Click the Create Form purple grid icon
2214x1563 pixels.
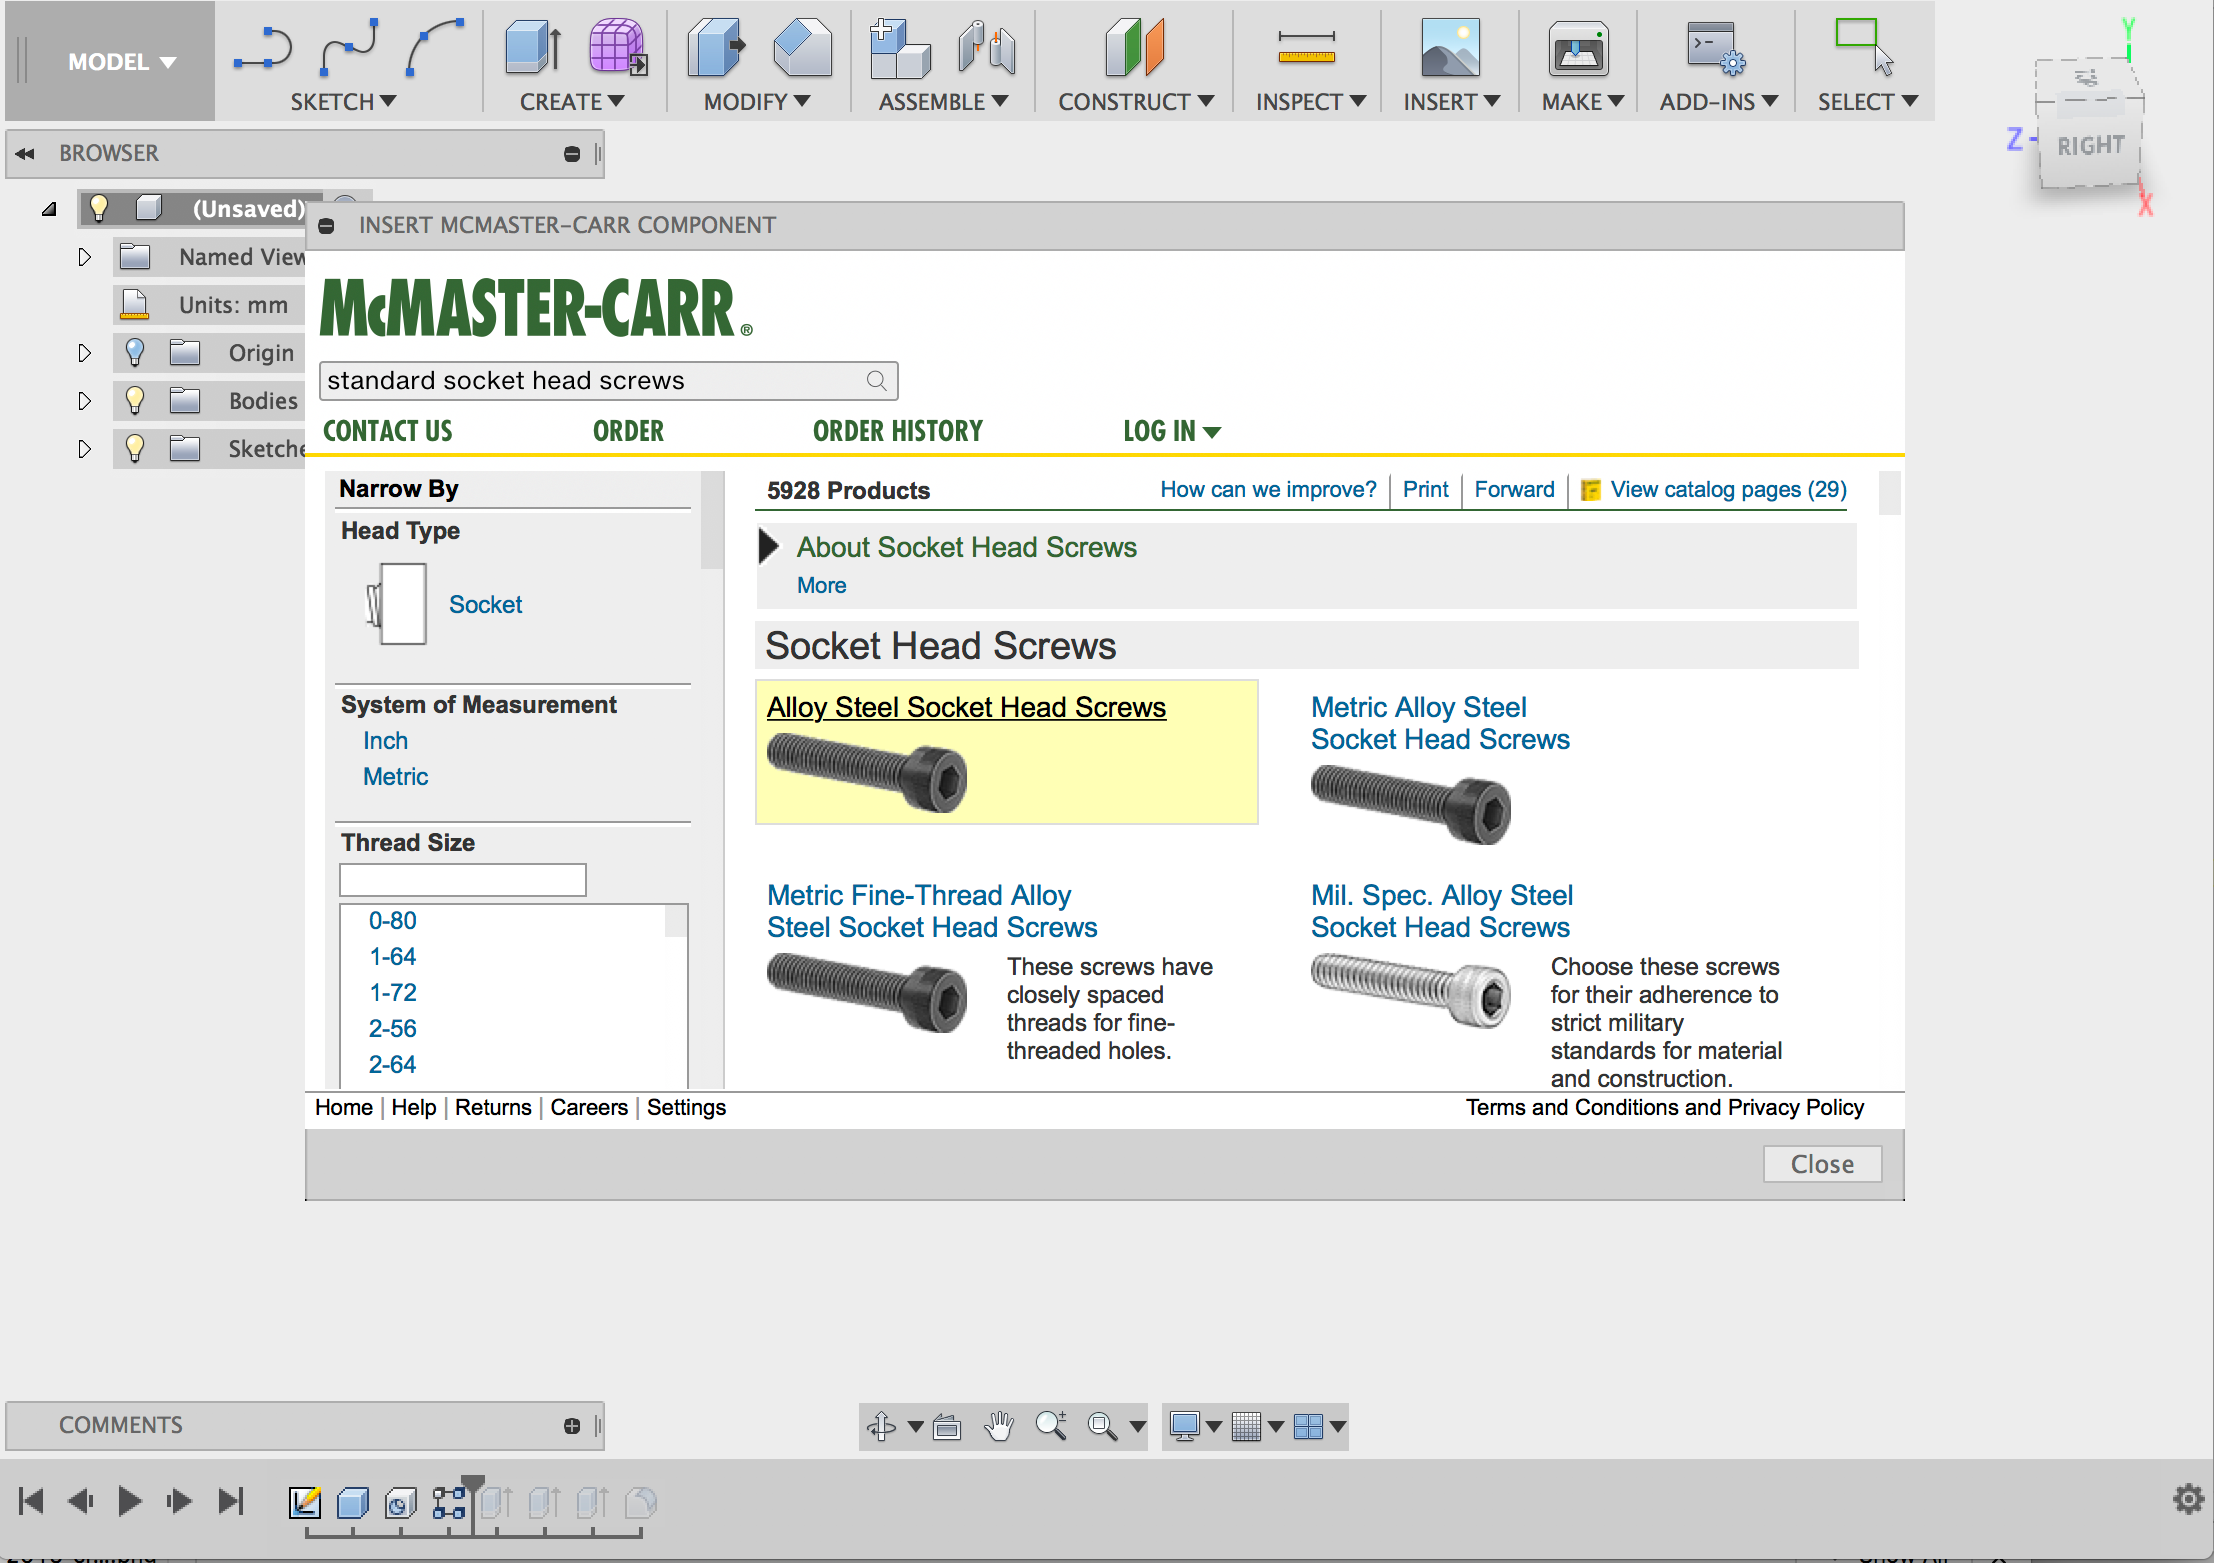point(617,48)
